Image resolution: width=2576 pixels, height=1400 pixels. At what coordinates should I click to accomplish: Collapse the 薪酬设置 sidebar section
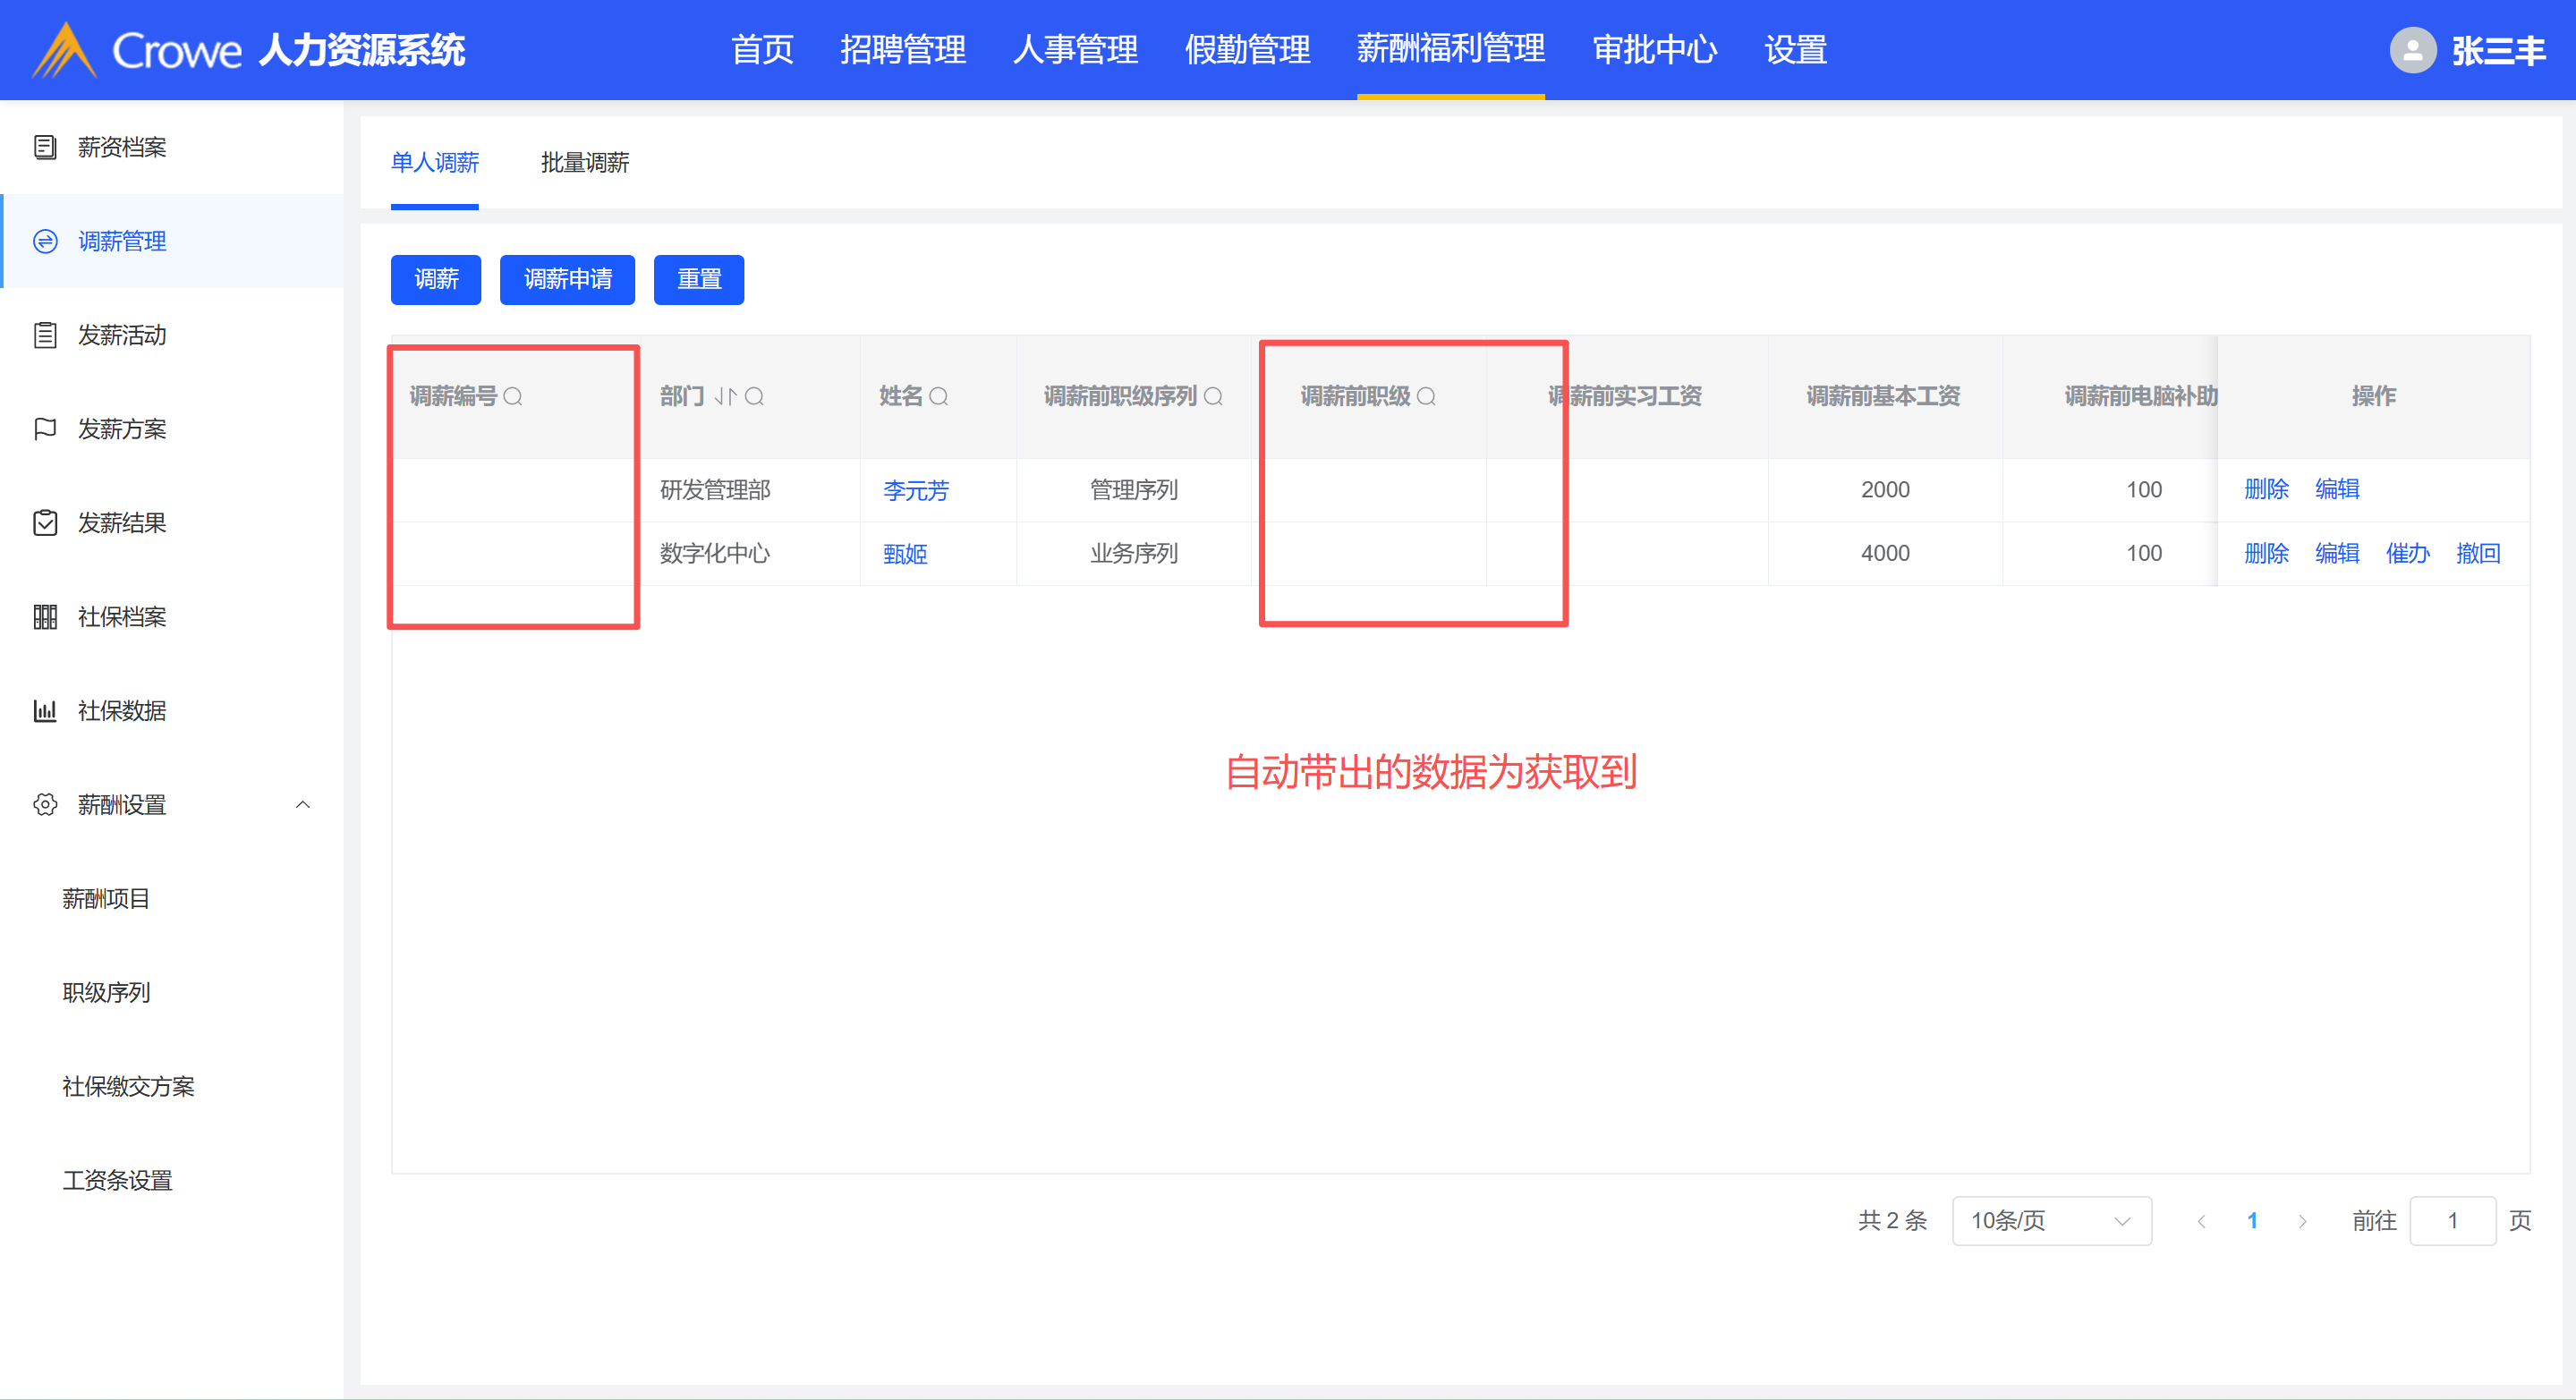click(303, 805)
